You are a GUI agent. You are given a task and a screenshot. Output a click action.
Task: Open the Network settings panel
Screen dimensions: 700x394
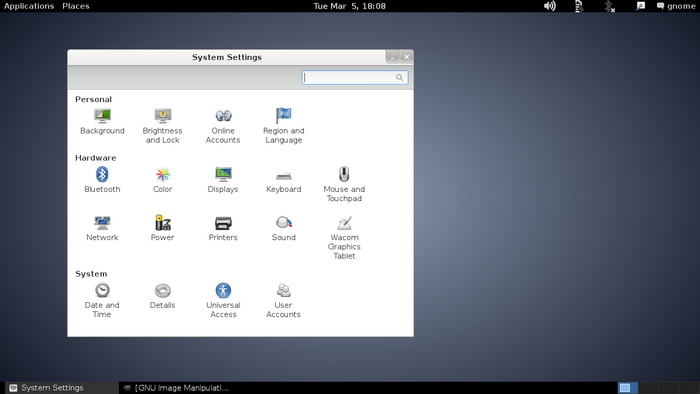click(x=102, y=228)
